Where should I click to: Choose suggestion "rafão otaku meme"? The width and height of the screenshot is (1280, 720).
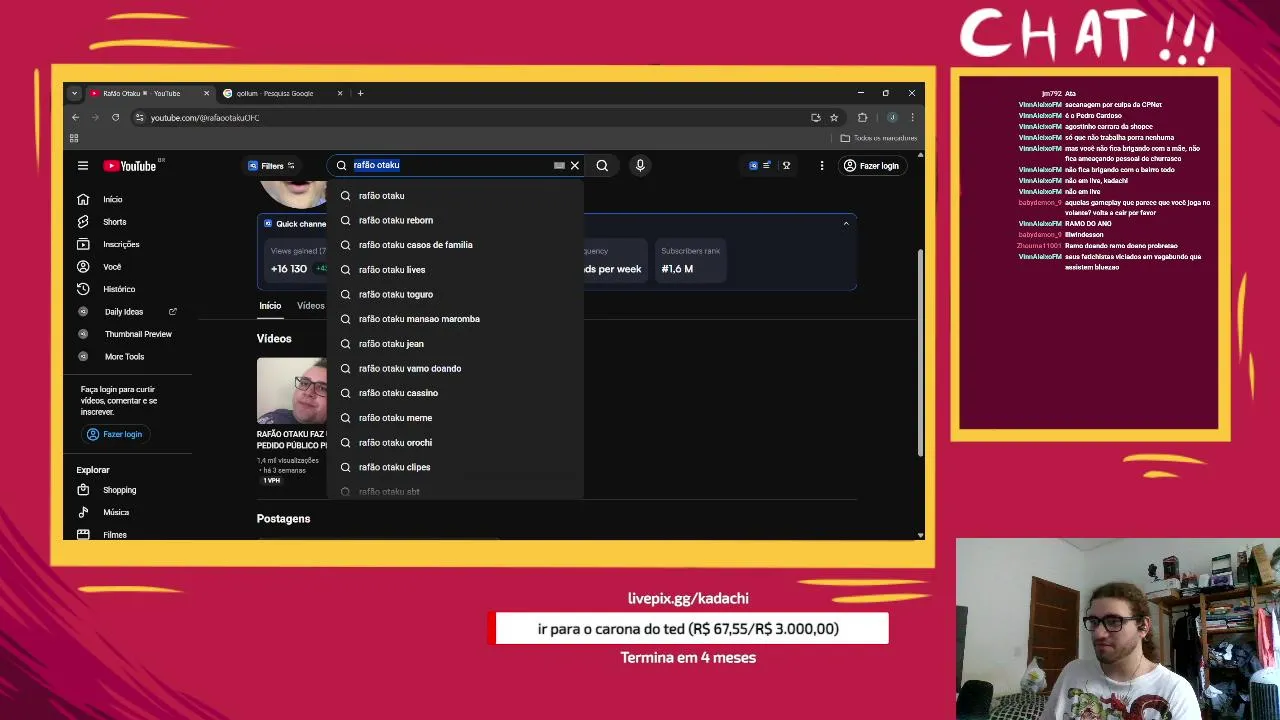[455, 418]
